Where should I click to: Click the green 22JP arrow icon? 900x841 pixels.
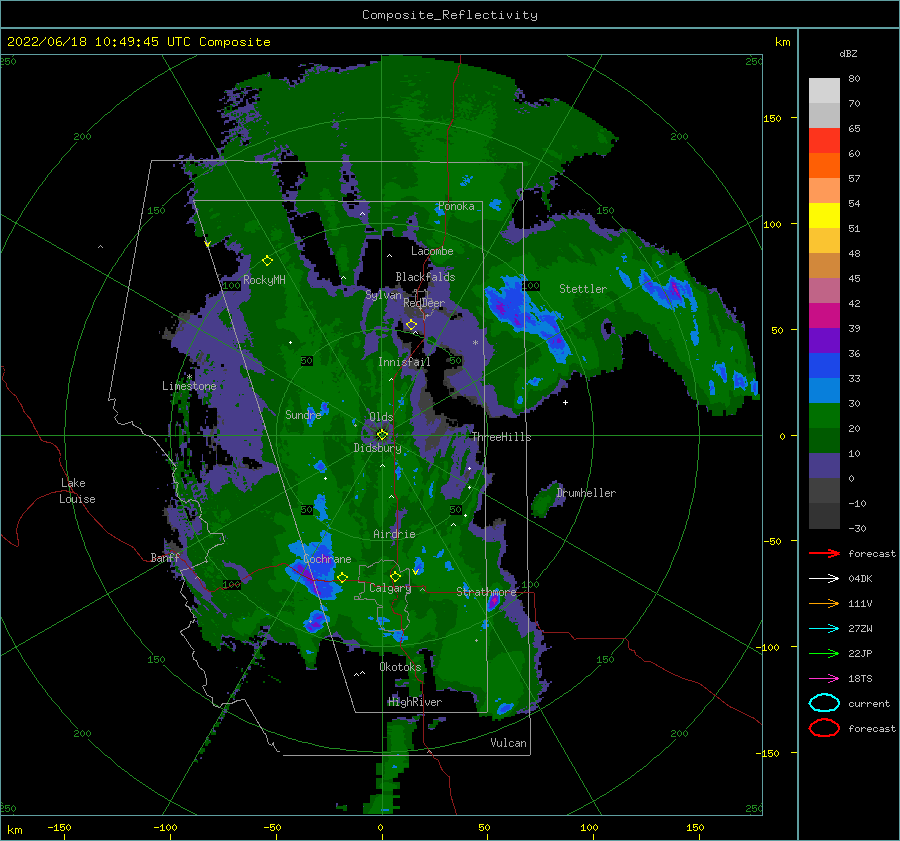[x=824, y=653]
